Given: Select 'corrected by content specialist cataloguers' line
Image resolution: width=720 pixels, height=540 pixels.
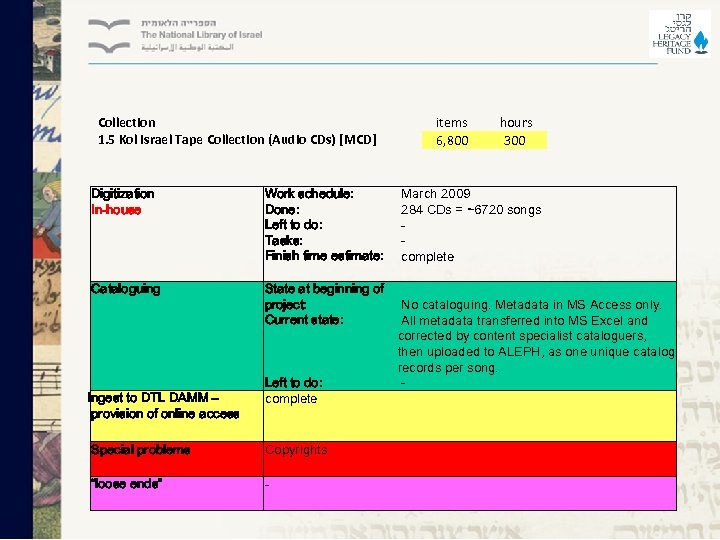Looking at the screenshot, I should (x=523, y=336).
